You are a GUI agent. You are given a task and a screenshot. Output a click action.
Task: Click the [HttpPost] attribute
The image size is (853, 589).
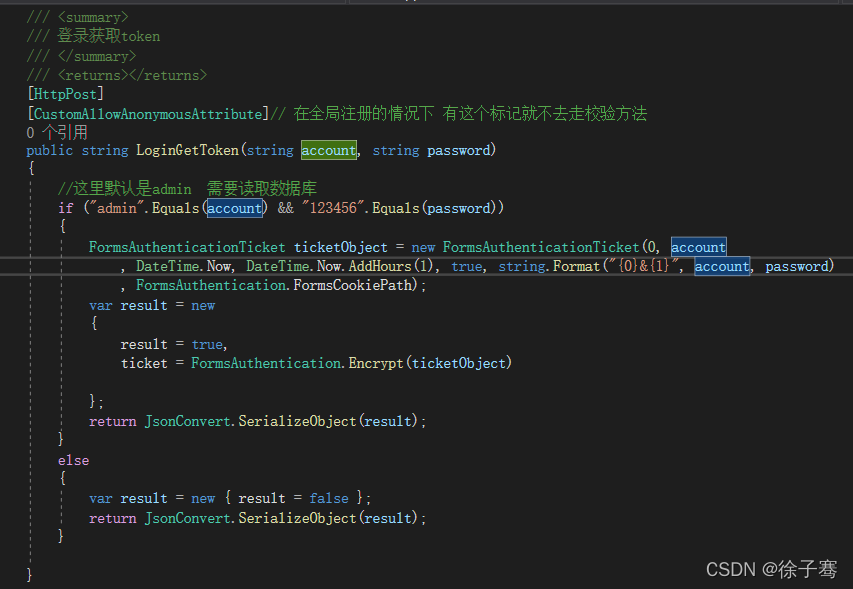coord(65,94)
